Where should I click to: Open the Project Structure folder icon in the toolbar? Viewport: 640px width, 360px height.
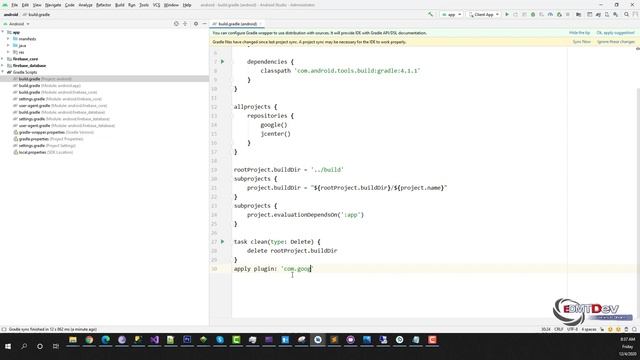tap(578, 14)
